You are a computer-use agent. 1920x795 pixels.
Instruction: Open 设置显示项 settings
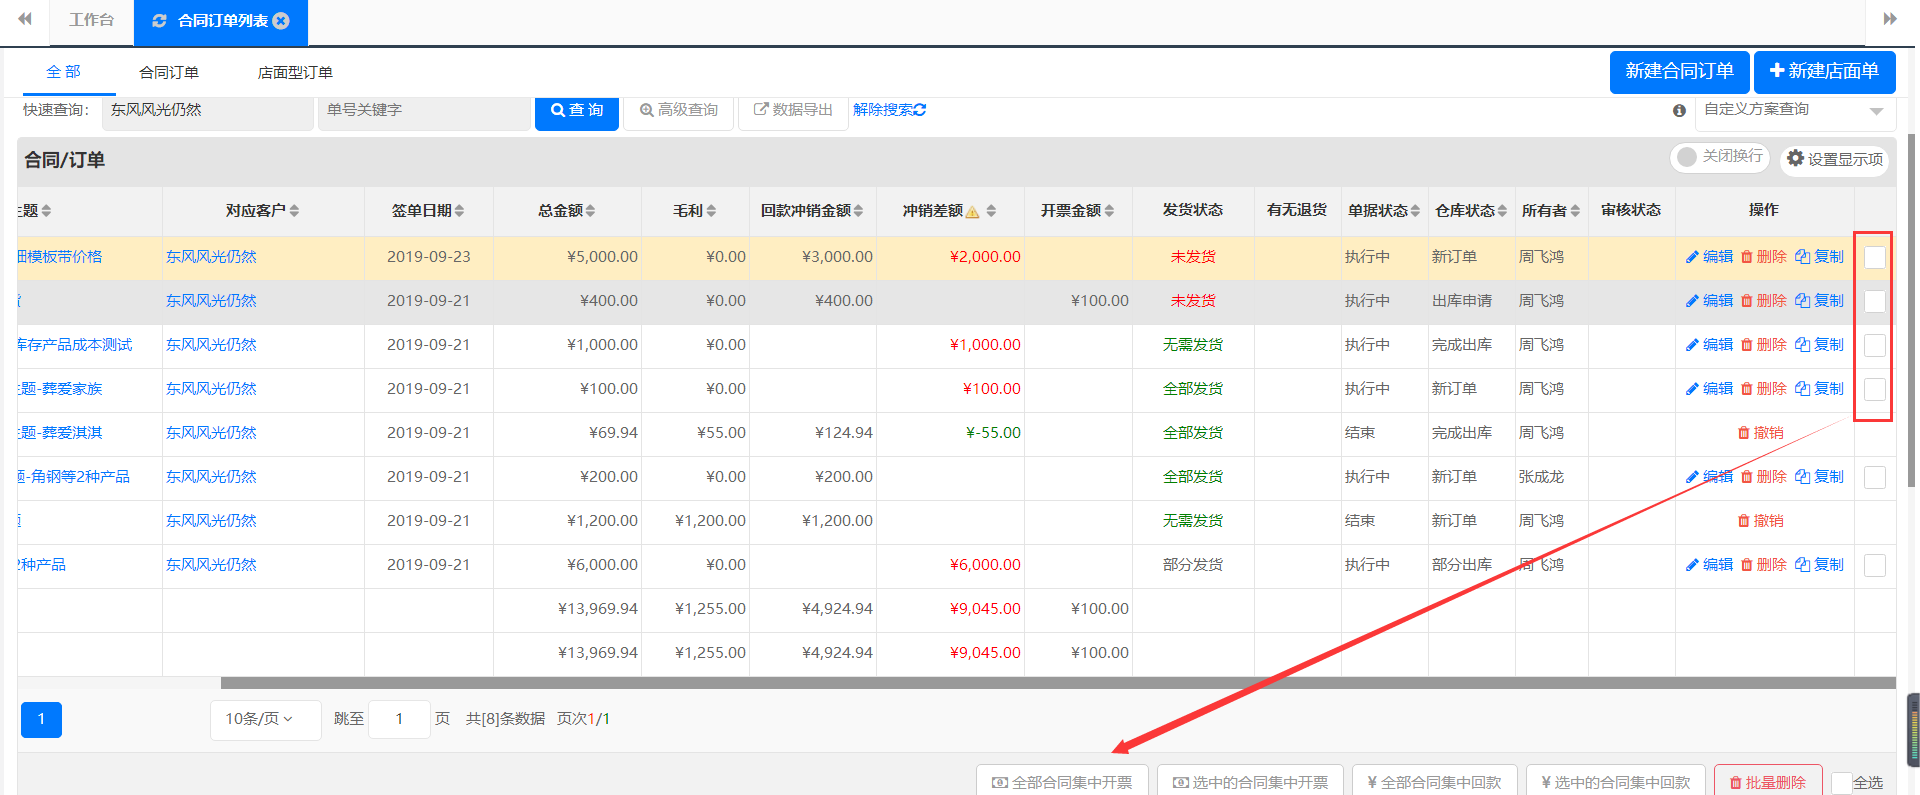point(1835,159)
